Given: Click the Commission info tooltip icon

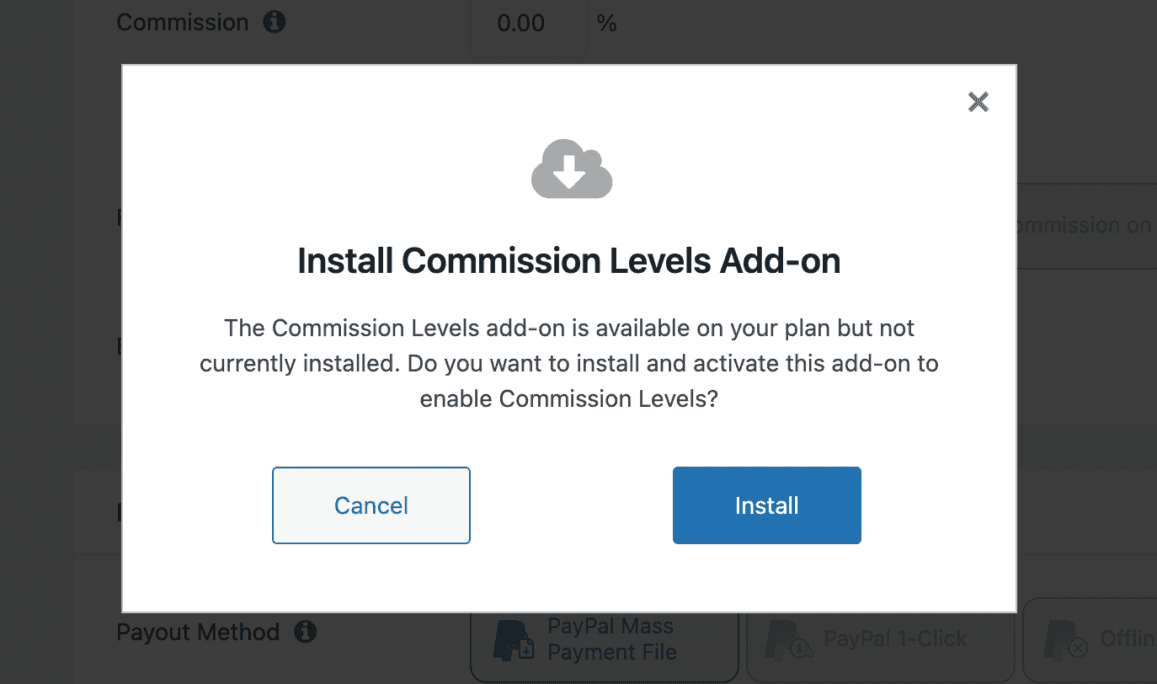Looking at the screenshot, I should [273, 21].
